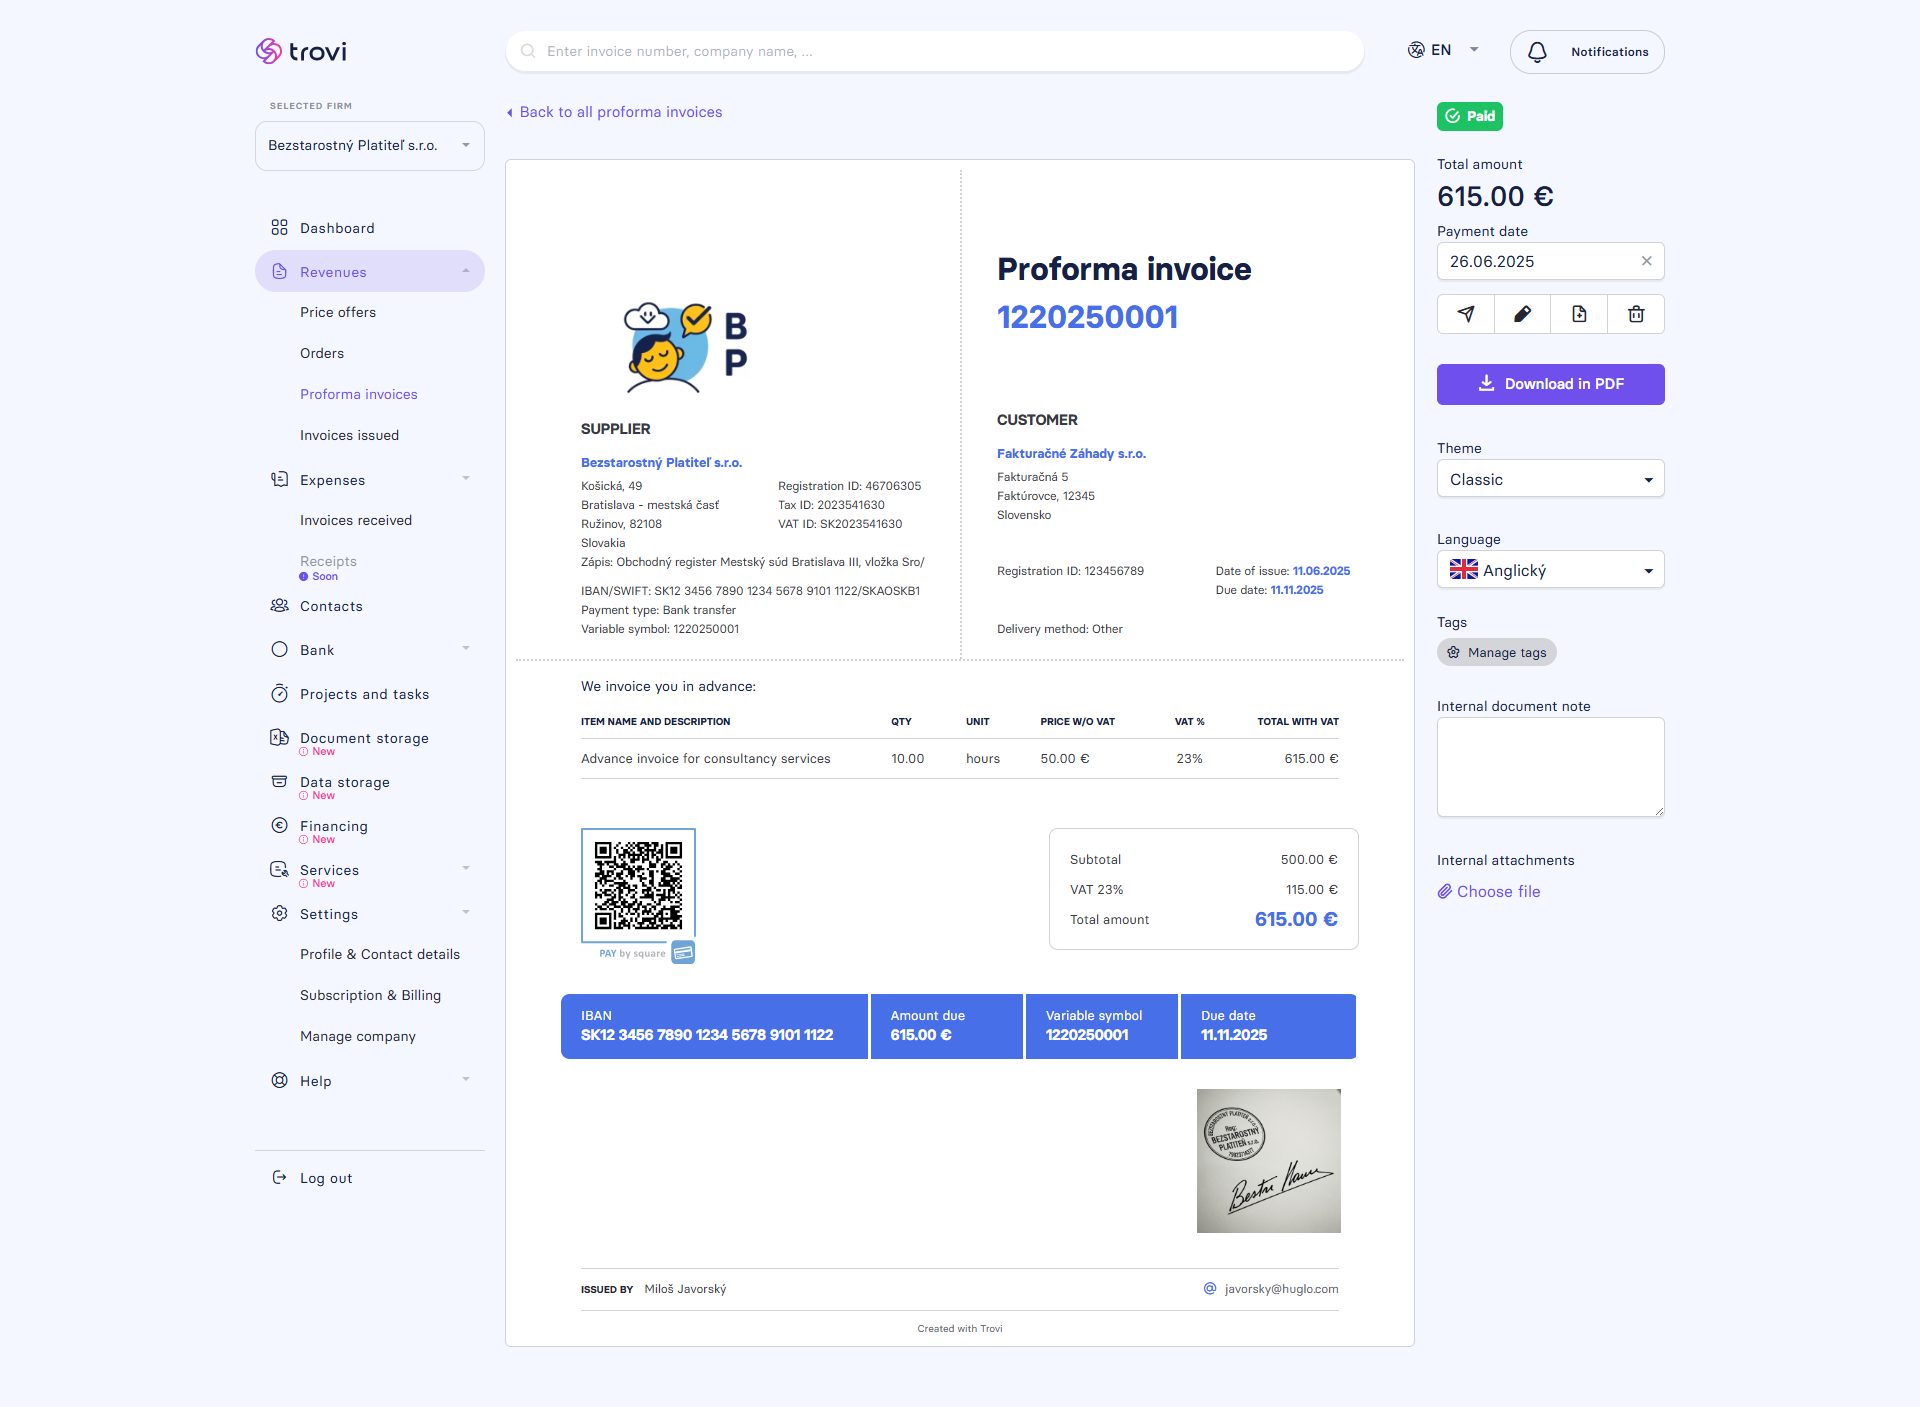The image size is (1920, 1407).
Task: Clear the payment date with X
Action: click(1646, 261)
